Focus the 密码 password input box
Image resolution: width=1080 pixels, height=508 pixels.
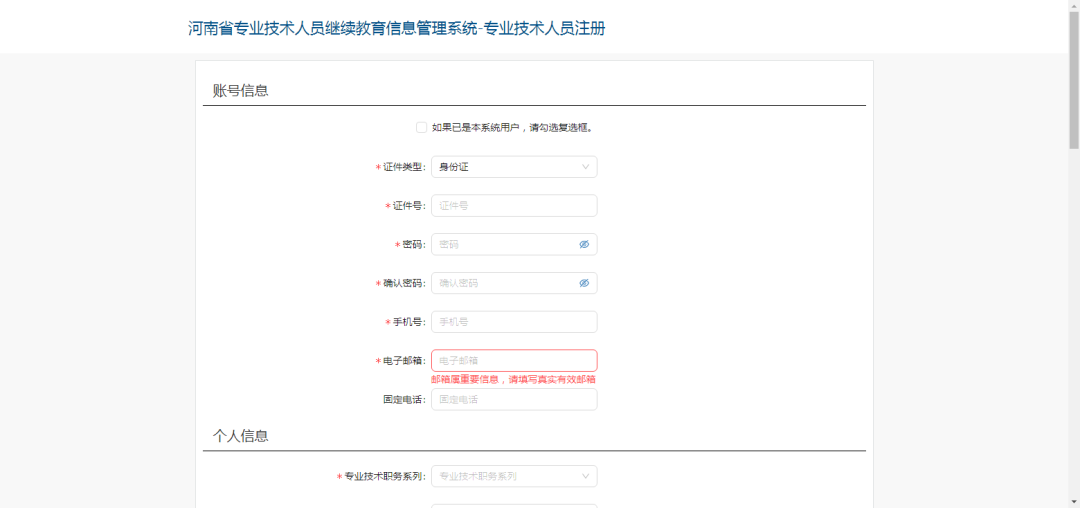click(x=503, y=244)
